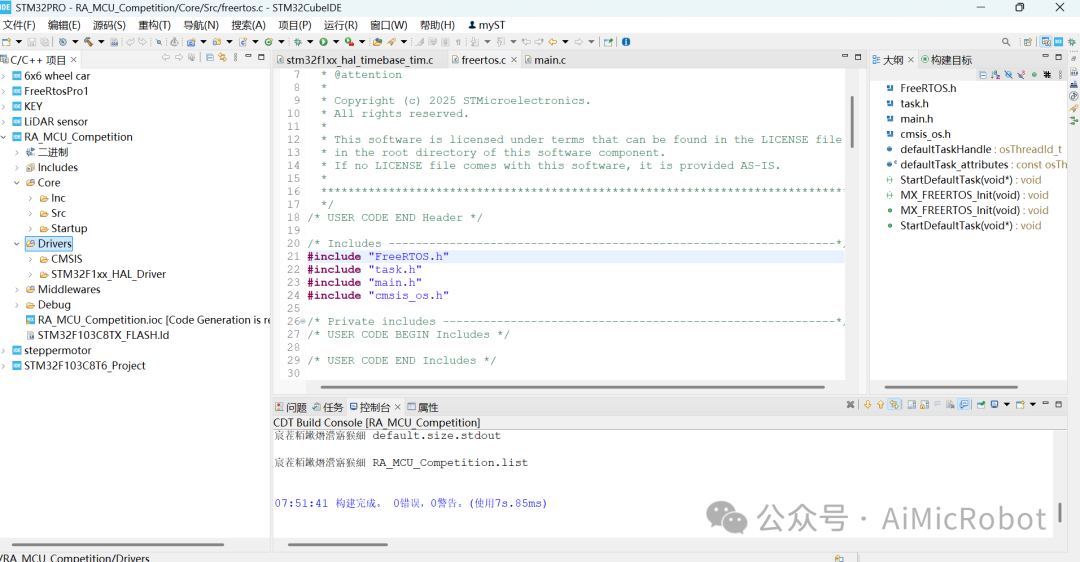Jump to previous error up arrow in console

[880, 404]
